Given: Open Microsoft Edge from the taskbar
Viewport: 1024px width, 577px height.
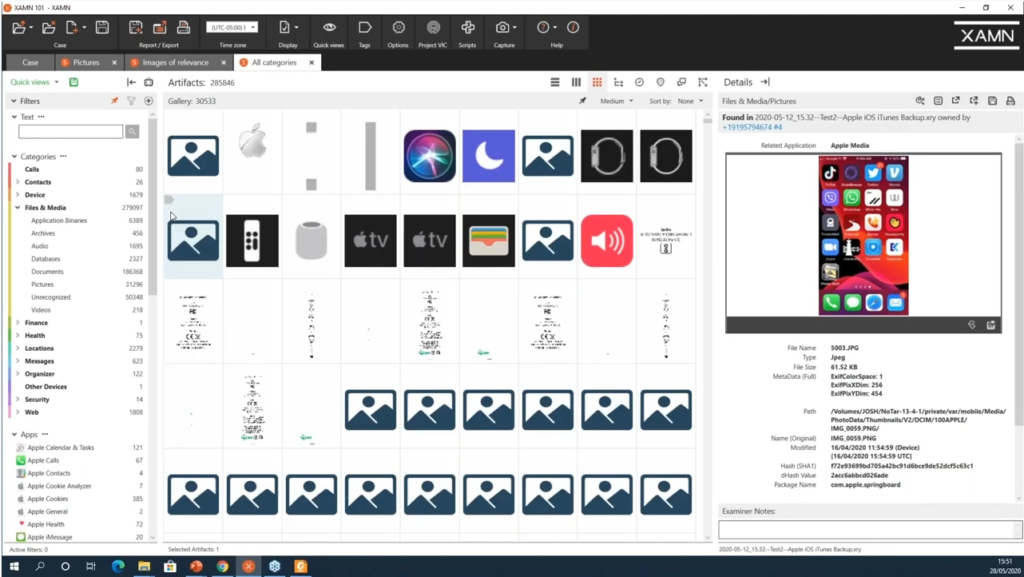Looking at the screenshot, I should click(x=118, y=566).
